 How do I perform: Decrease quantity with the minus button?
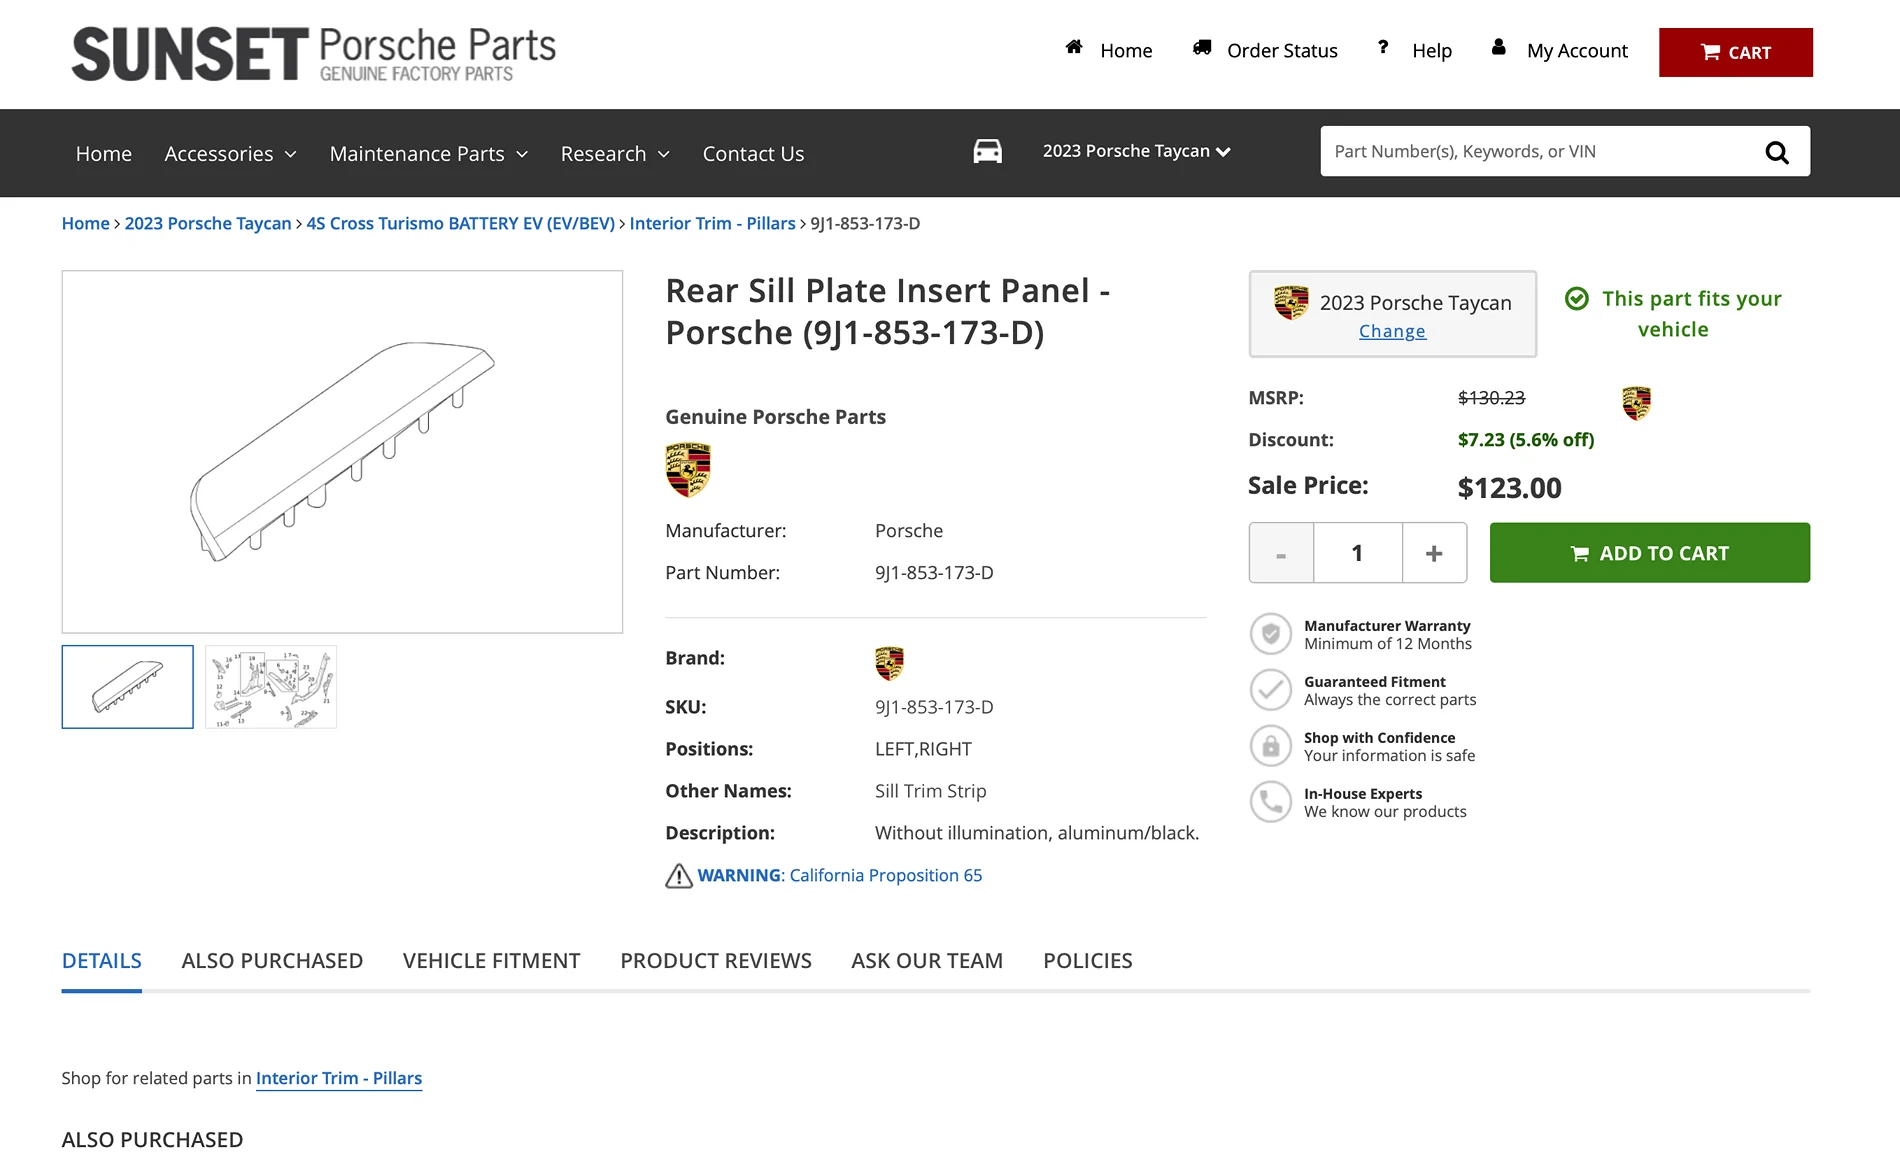1281,553
